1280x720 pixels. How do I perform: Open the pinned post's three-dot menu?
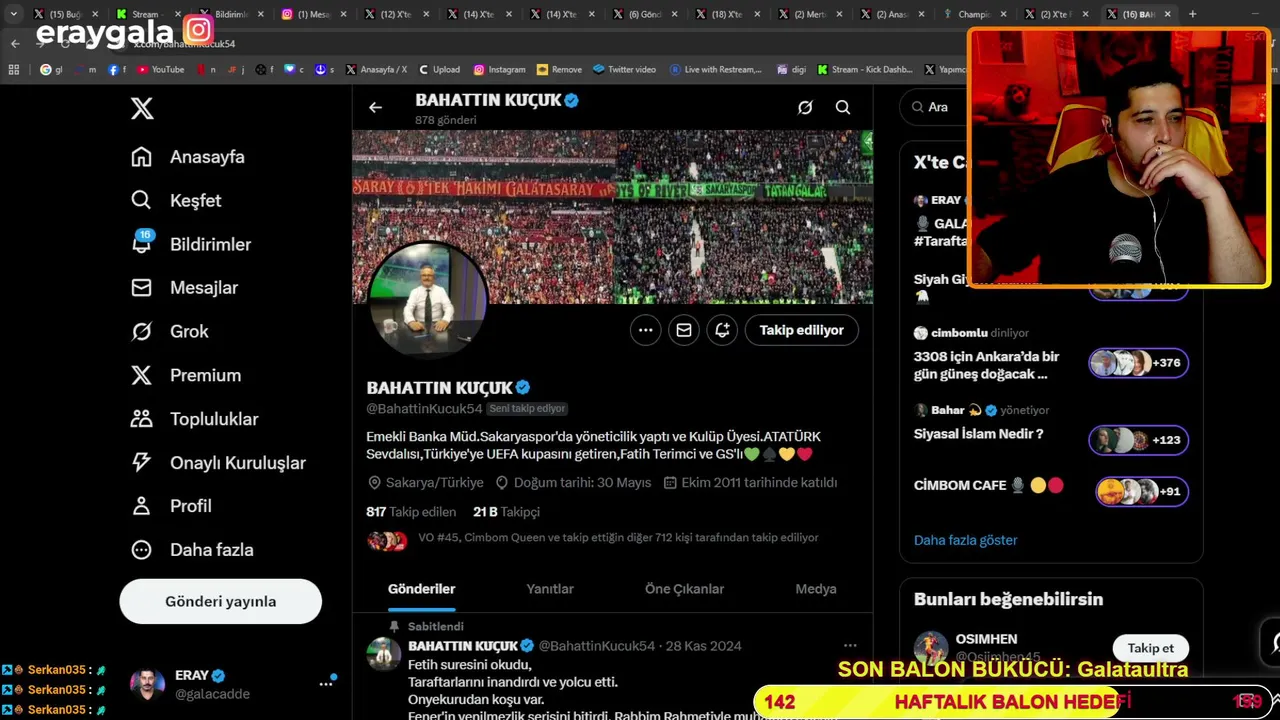(850, 646)
